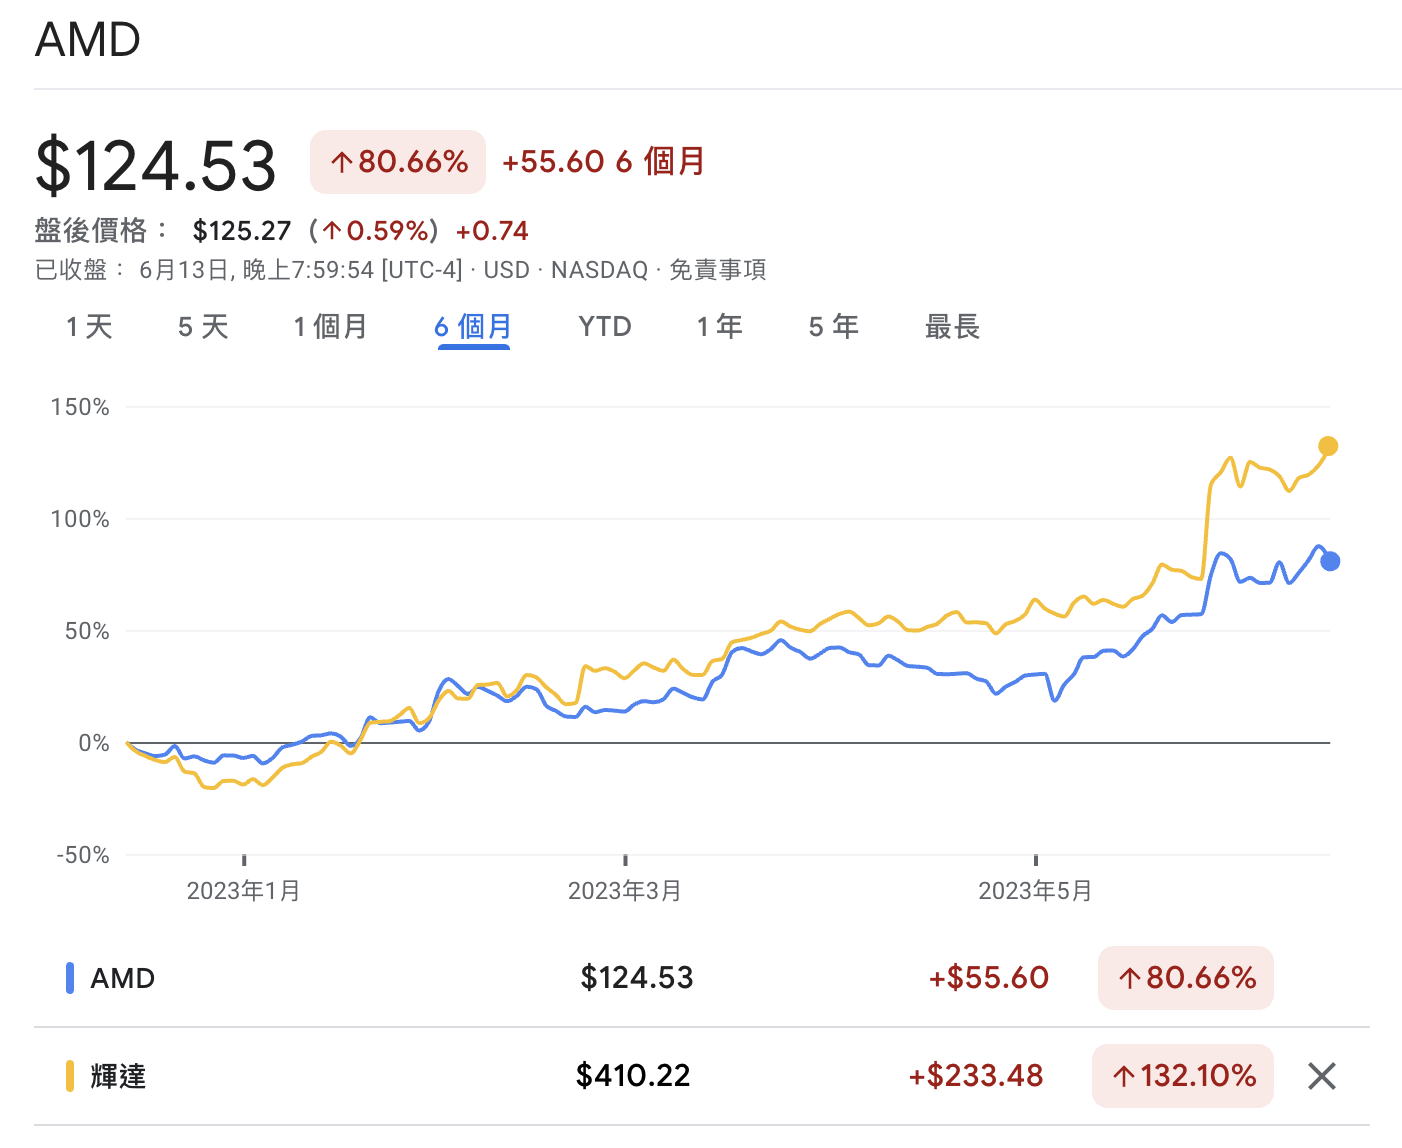Switch chart to 1 年 range
Viewport: 1402px width, 1148px height.
[x=719, y=327]
